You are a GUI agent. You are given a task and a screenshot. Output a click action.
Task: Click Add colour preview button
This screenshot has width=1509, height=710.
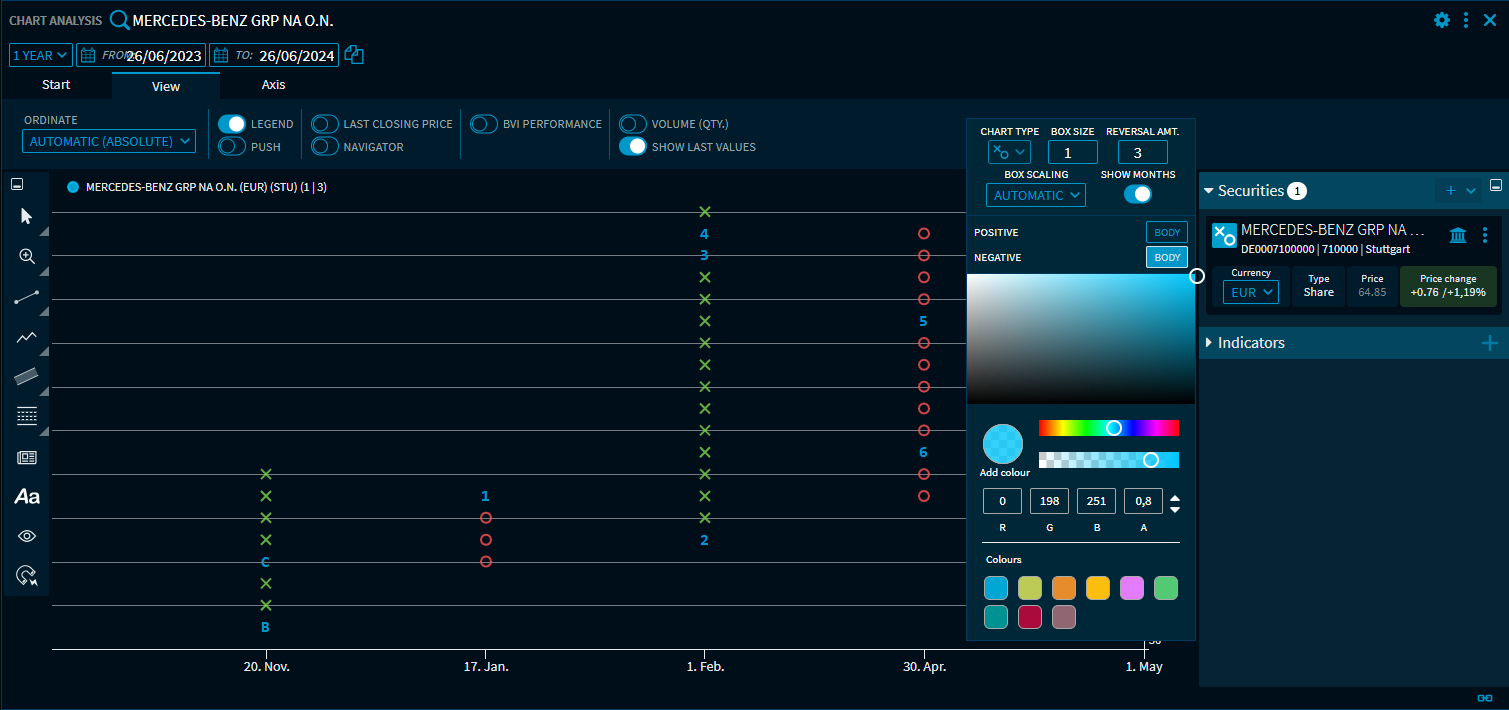1003,444
